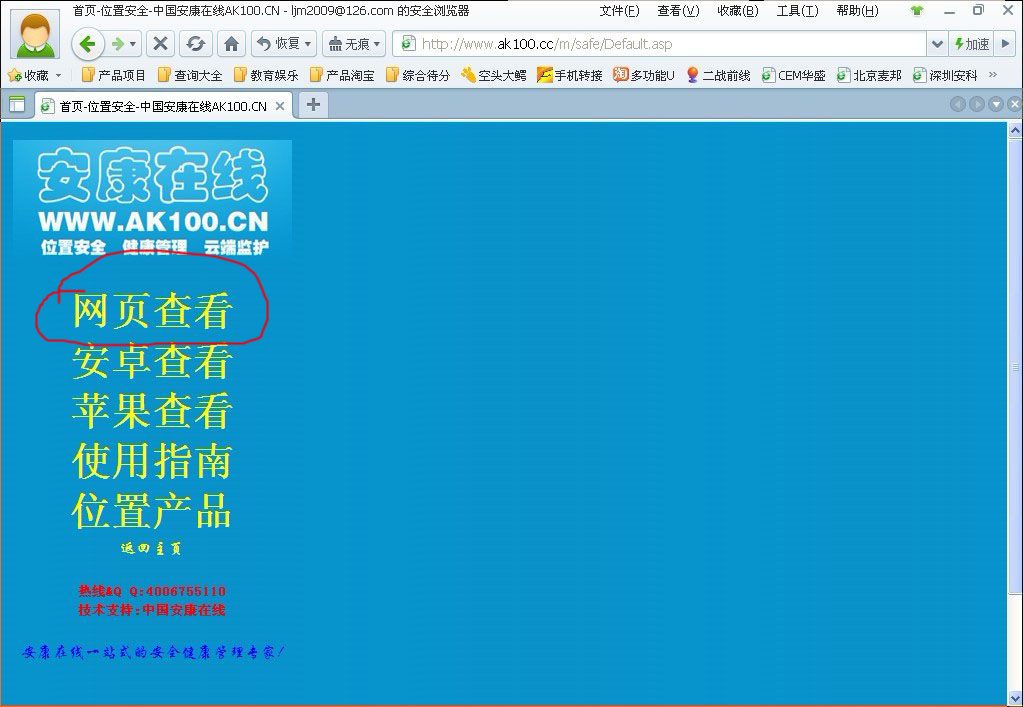
Task: Open the 深圳安科 bookmark
Action: pos(945,76)
